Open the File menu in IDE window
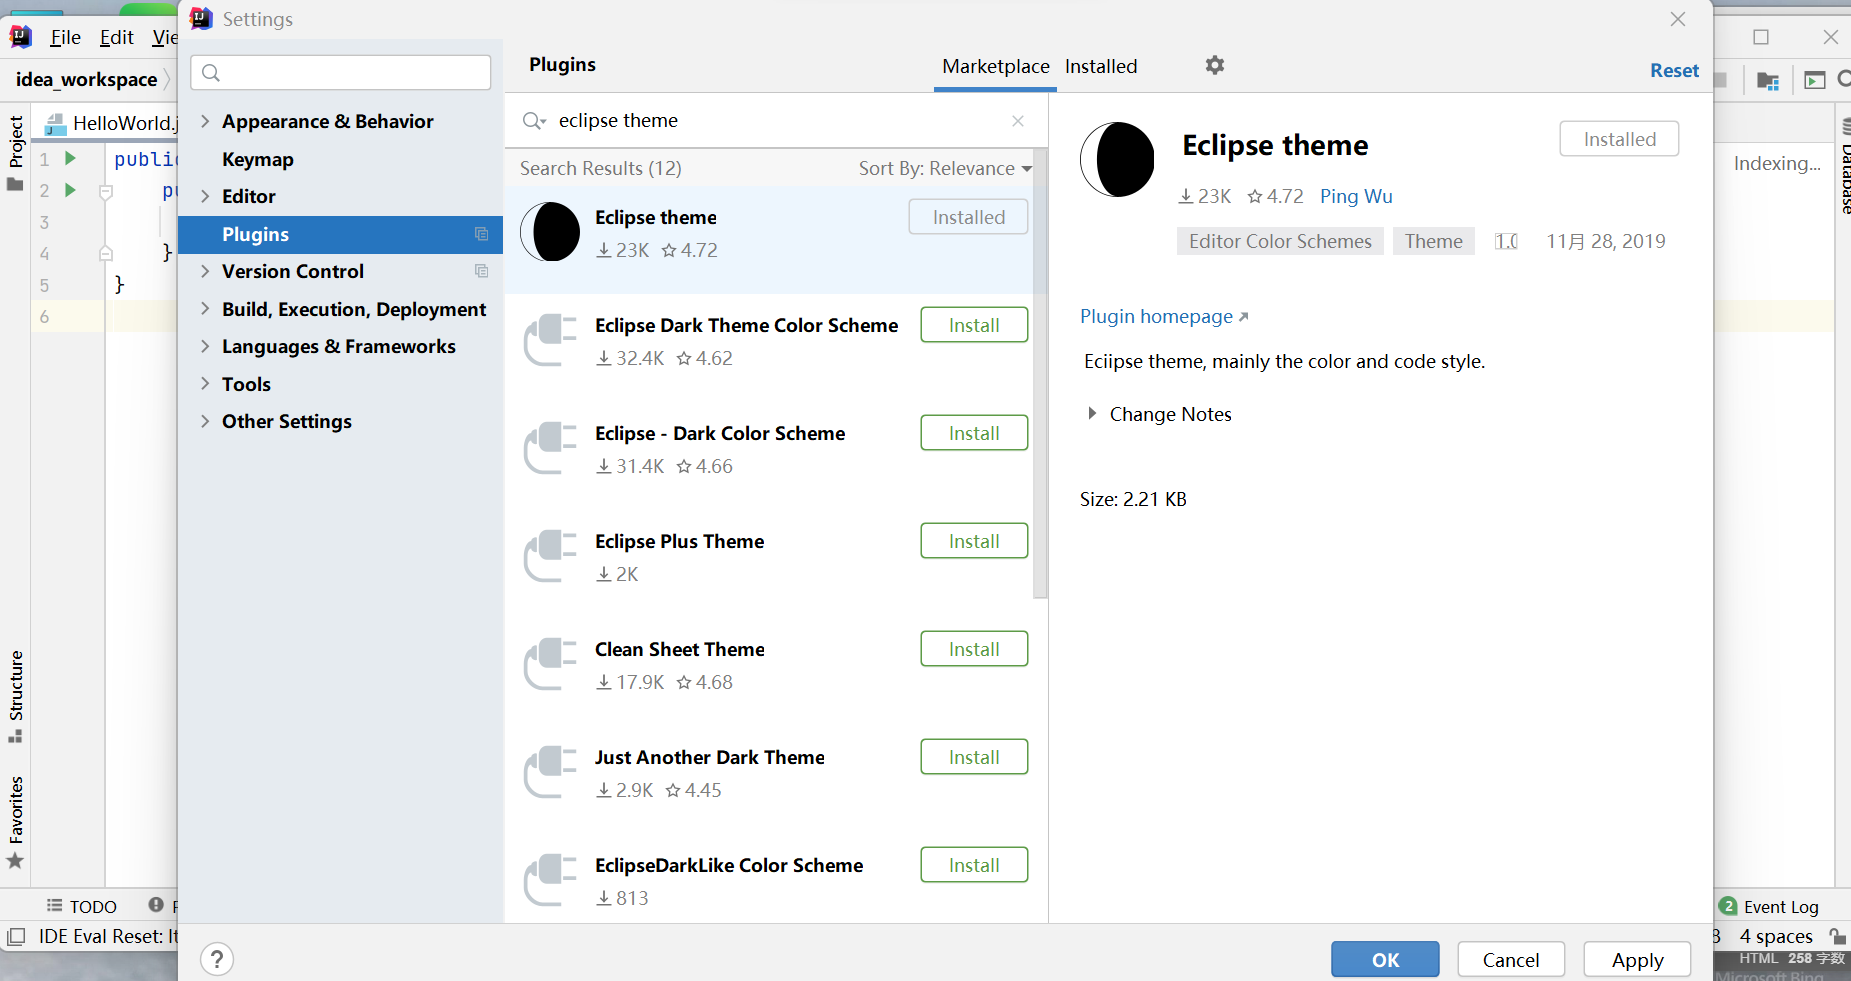Image resolution: width=1851 pixels, height=981 pixels. (x=65, y=37)
